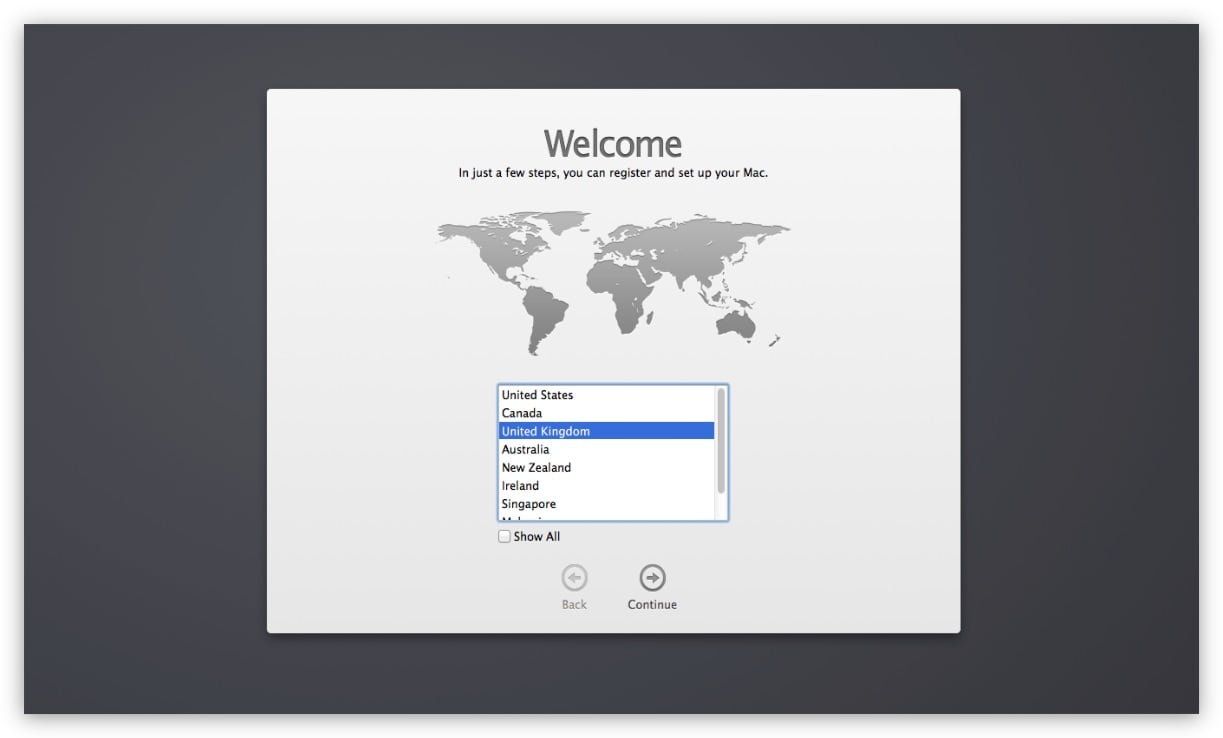Pick Australia in the country list
1223x738 pixels.
[525, 449]
